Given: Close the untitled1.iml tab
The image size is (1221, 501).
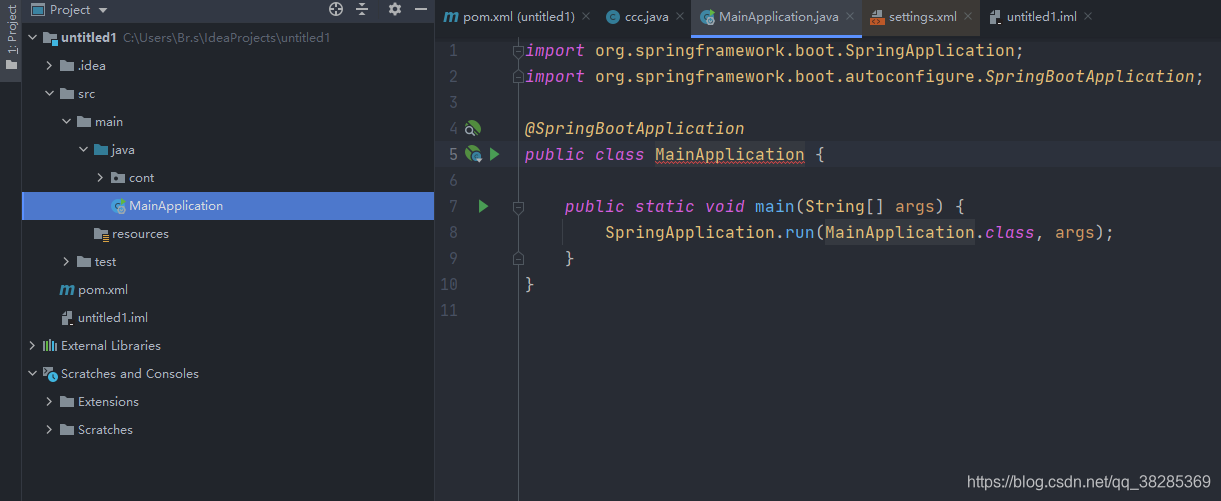Looking at the screenshot, I should [1088, 17].
